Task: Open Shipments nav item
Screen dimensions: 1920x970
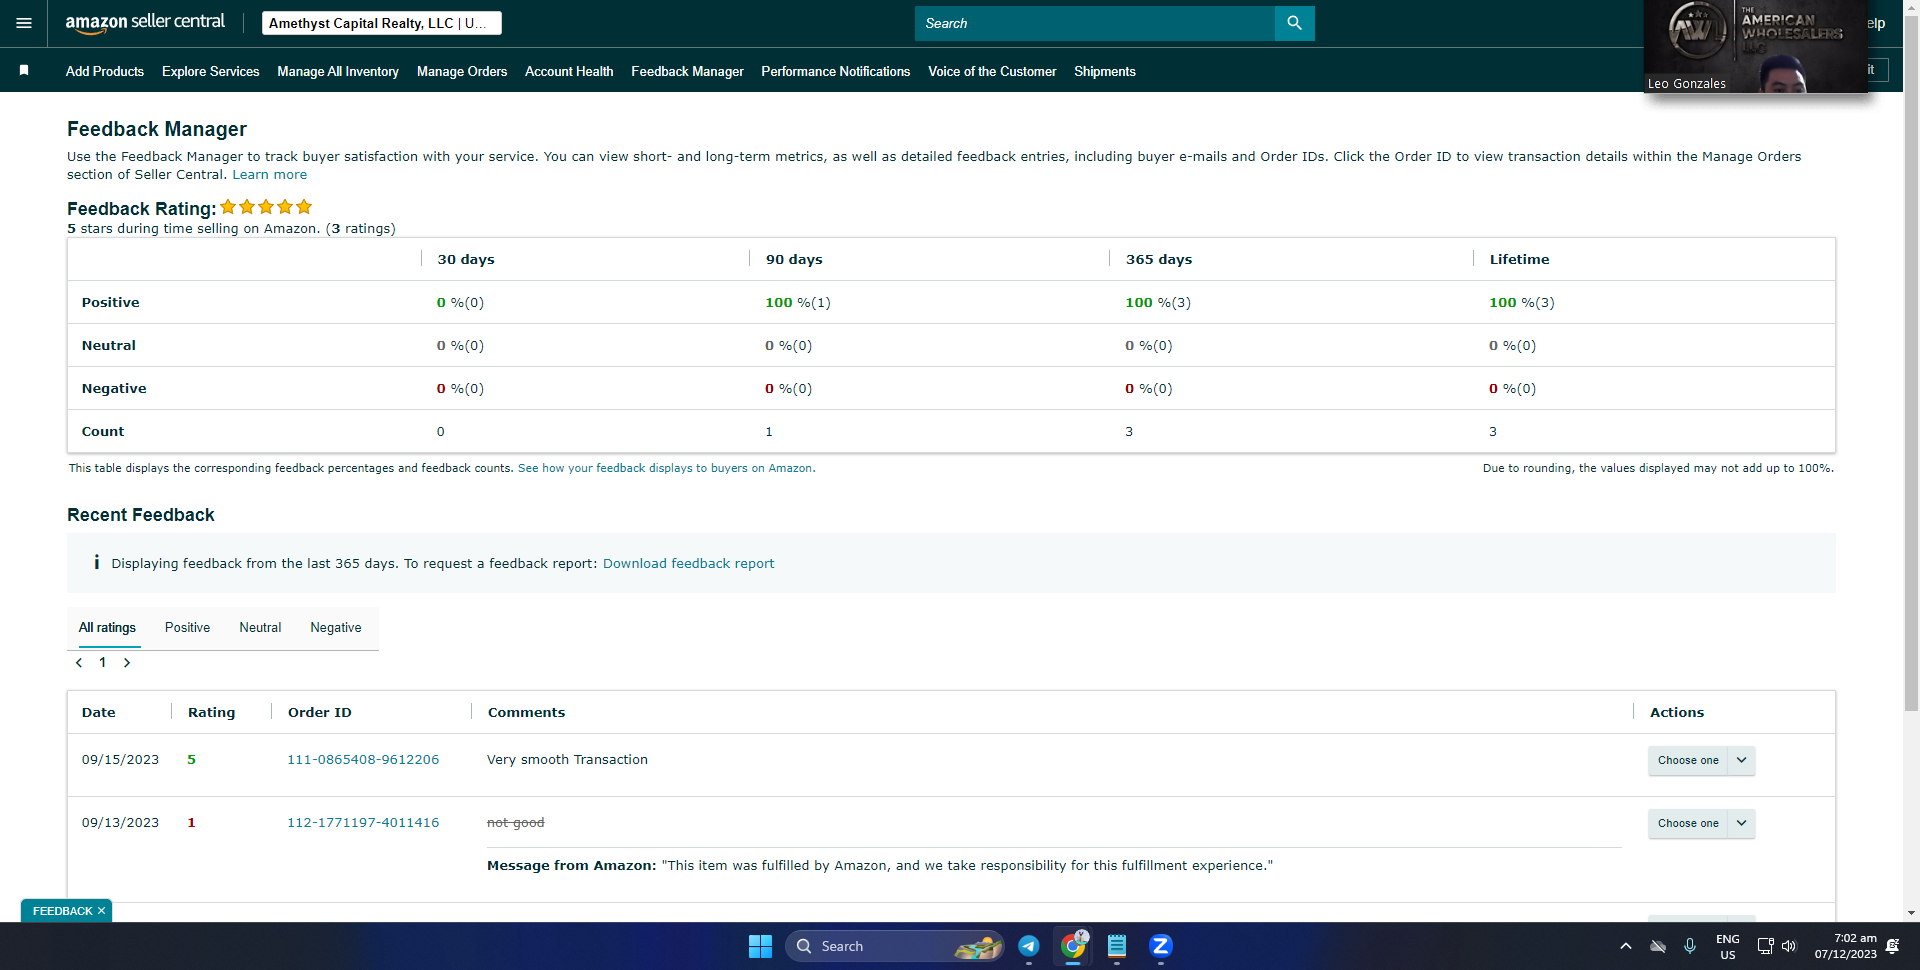Action: click(x=1105, y=71)
